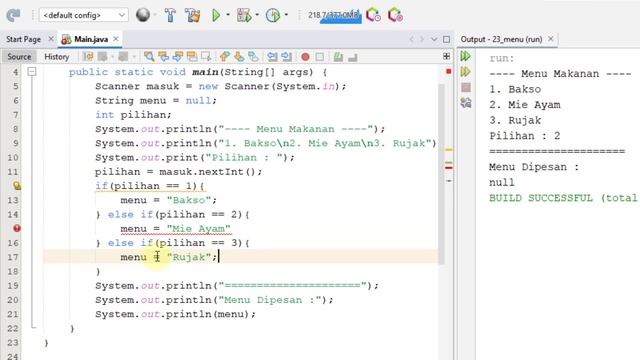The image size is (640, 360).
Task: Open the default config dropdown
Action: click(x=84, y=15)
